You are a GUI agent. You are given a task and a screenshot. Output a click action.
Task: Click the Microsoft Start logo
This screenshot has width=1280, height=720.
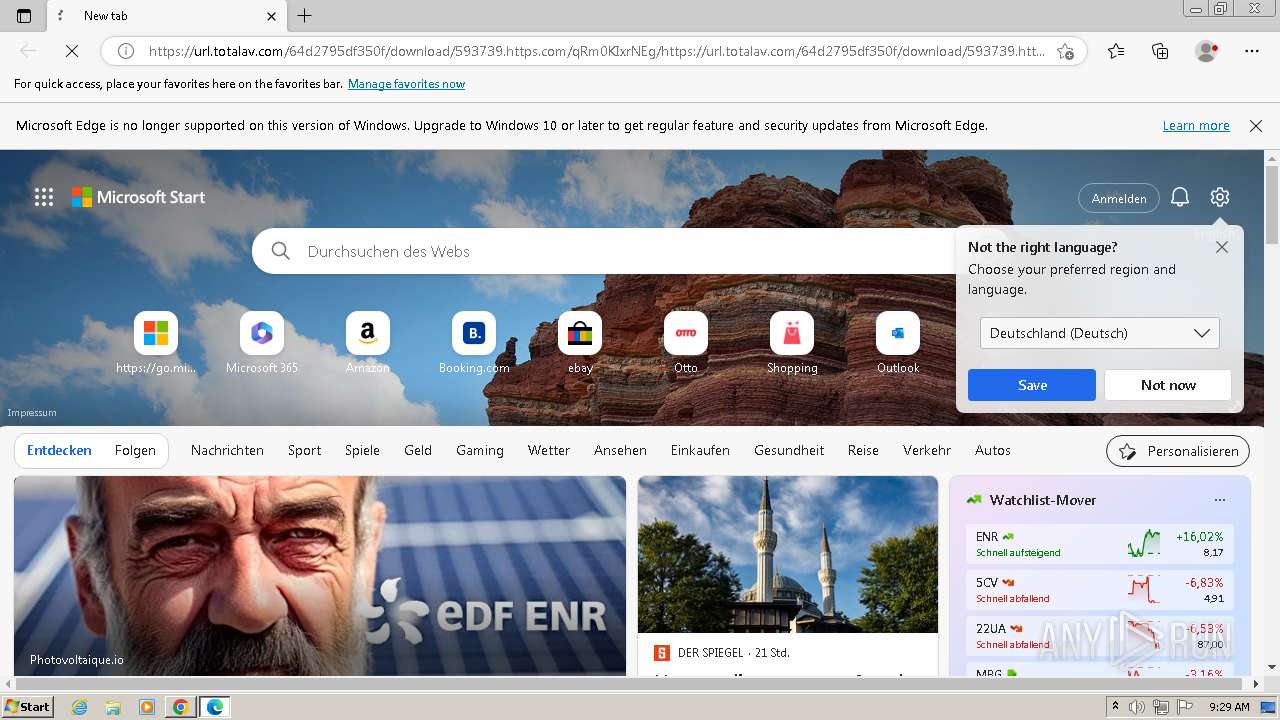click(x=138, y=197)
